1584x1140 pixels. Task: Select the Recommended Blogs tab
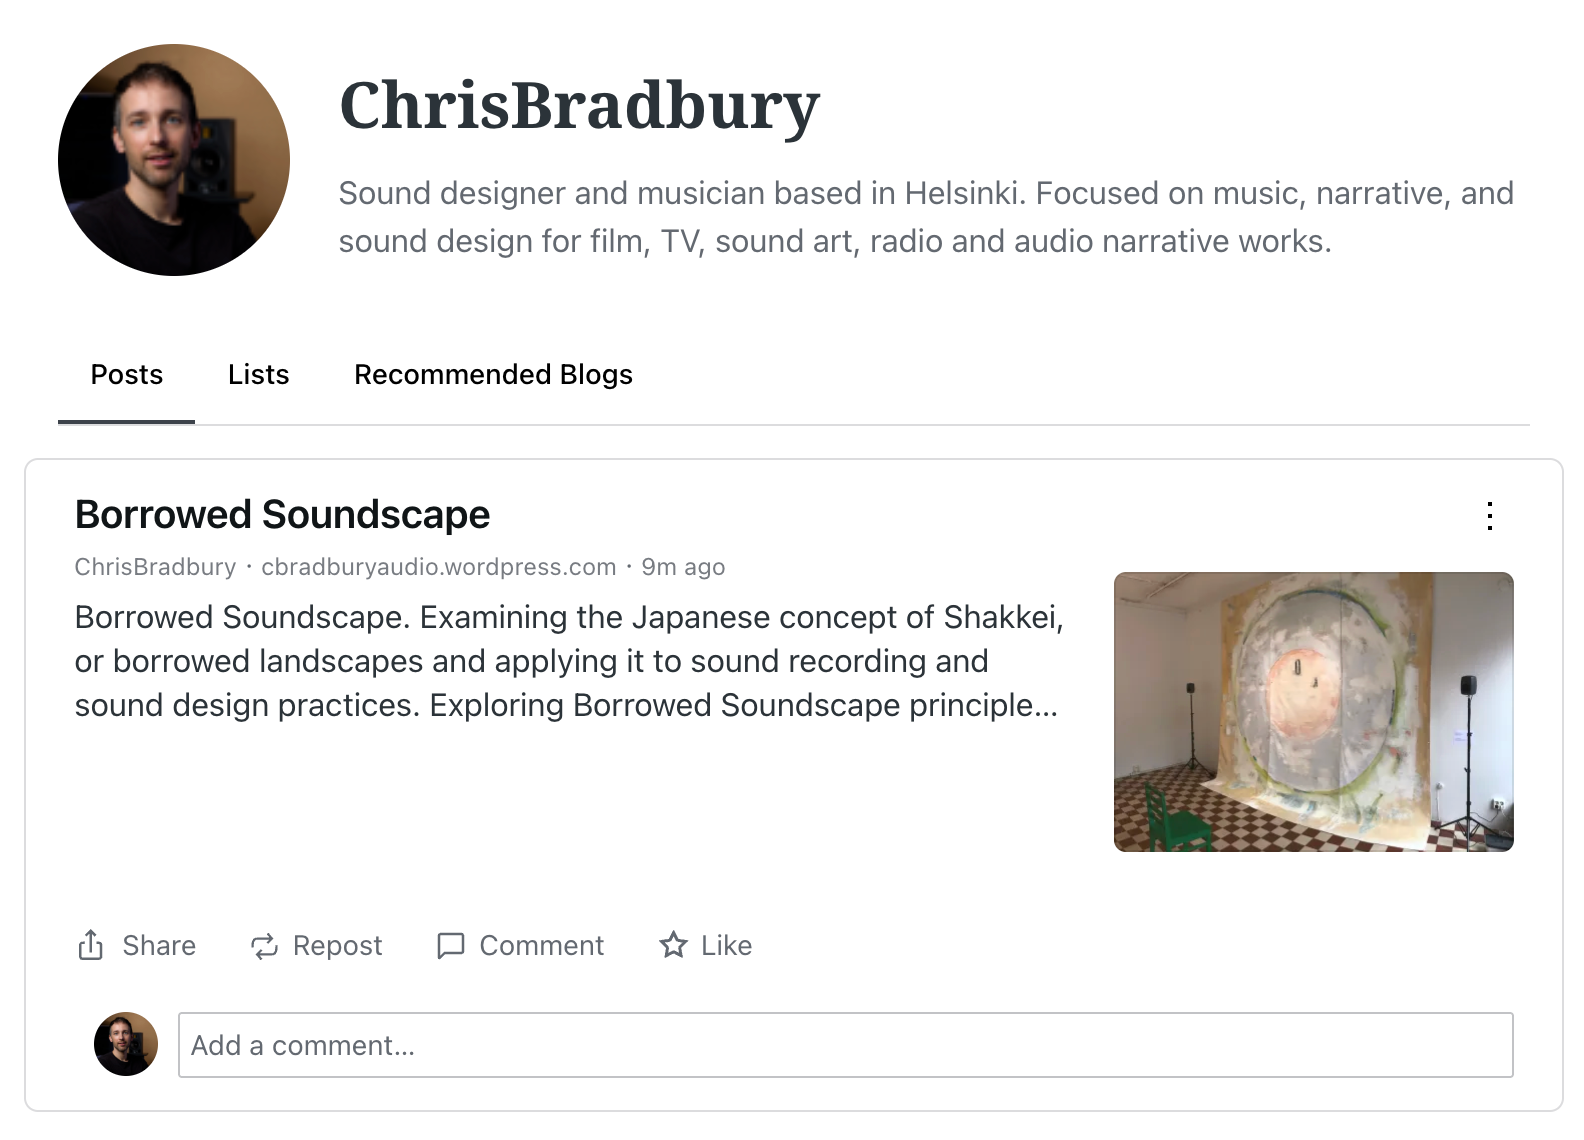493,374
